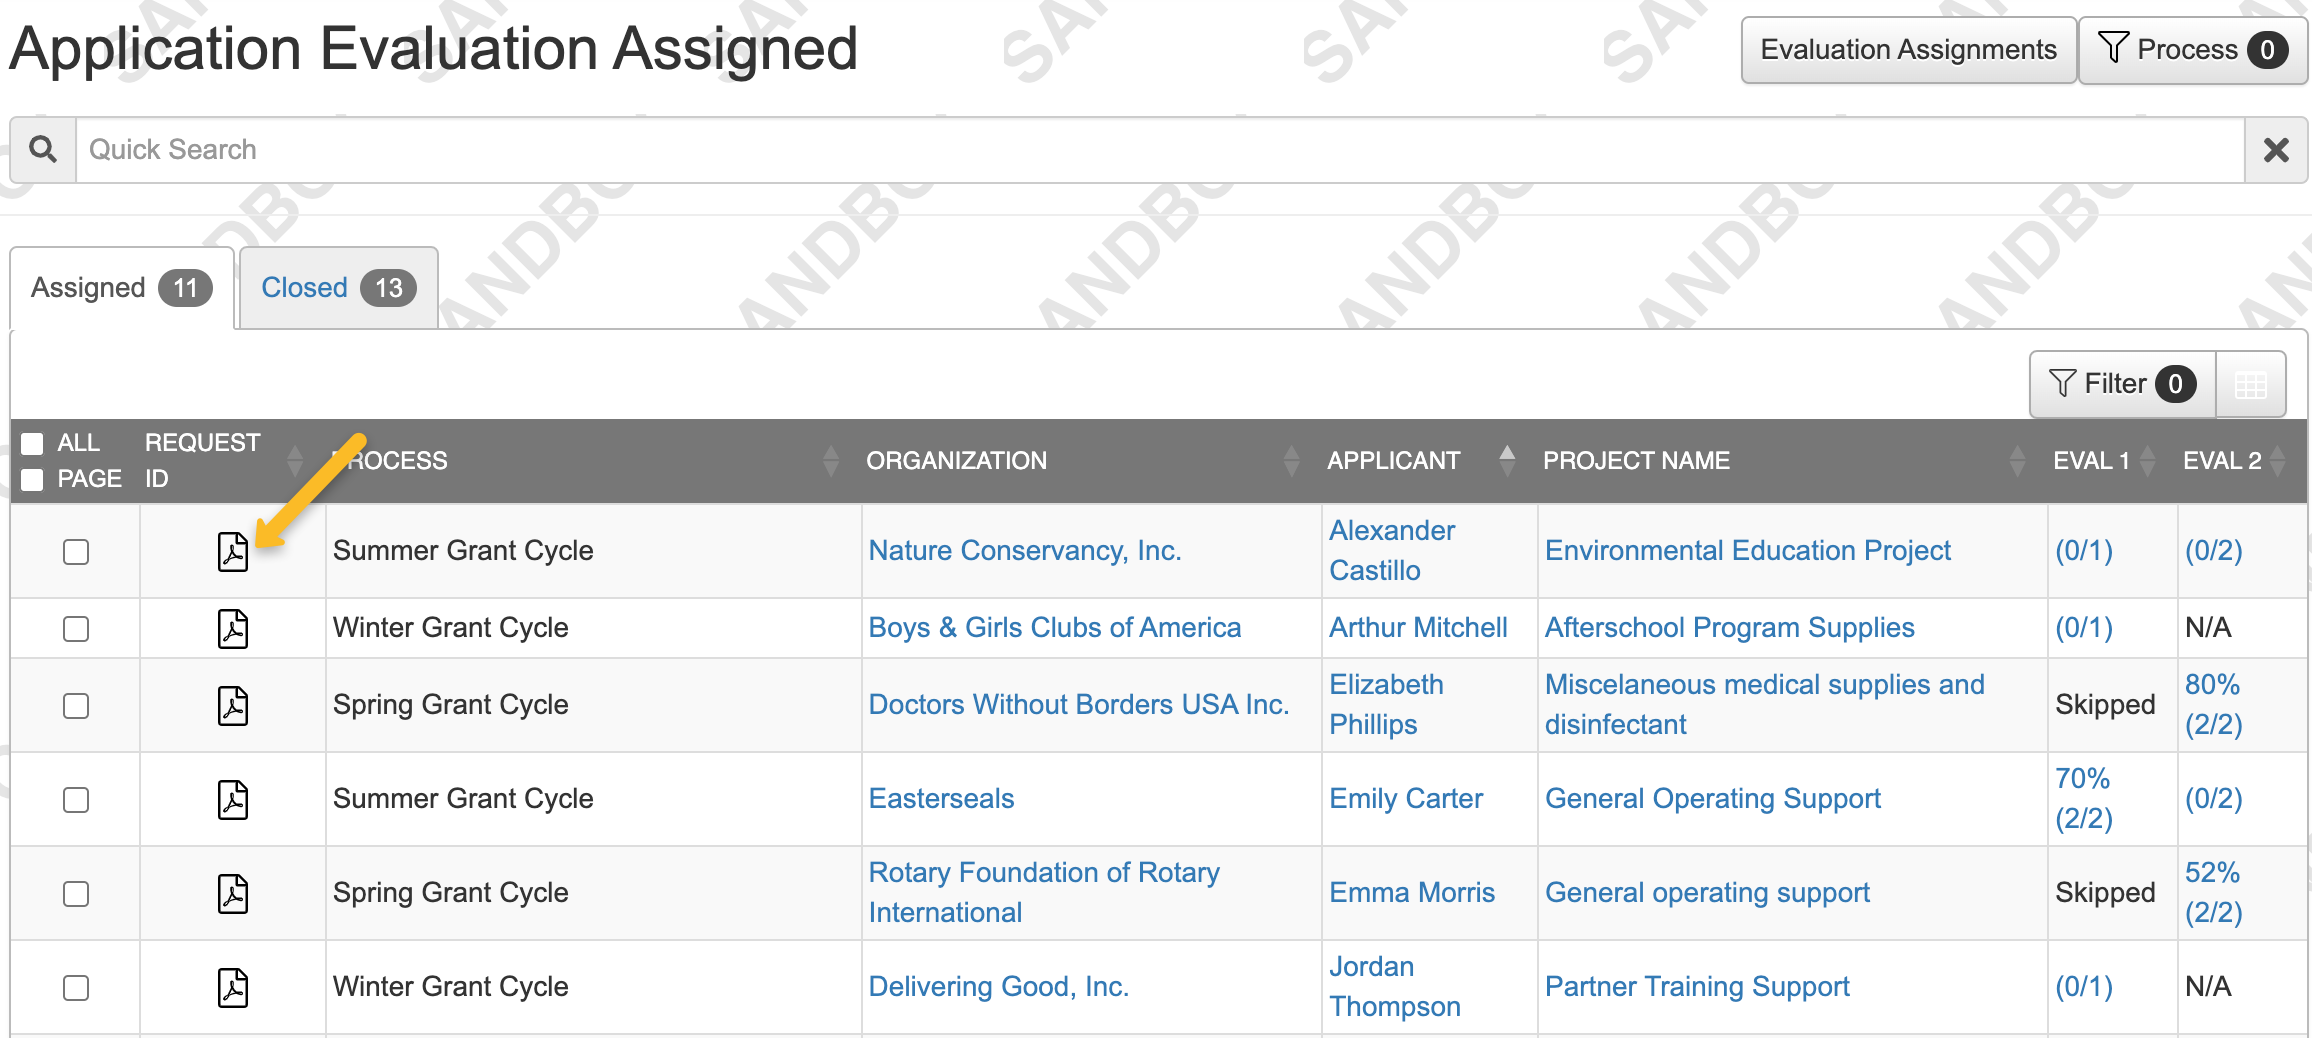Open the Doctors Without Borders USA link

1078,704
